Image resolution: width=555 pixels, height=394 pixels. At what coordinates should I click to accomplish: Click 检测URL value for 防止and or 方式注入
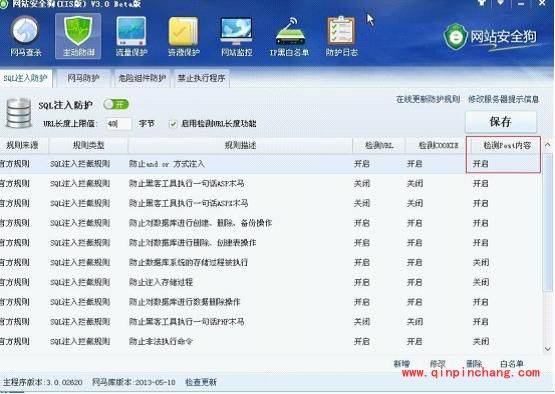click(362, 164)
